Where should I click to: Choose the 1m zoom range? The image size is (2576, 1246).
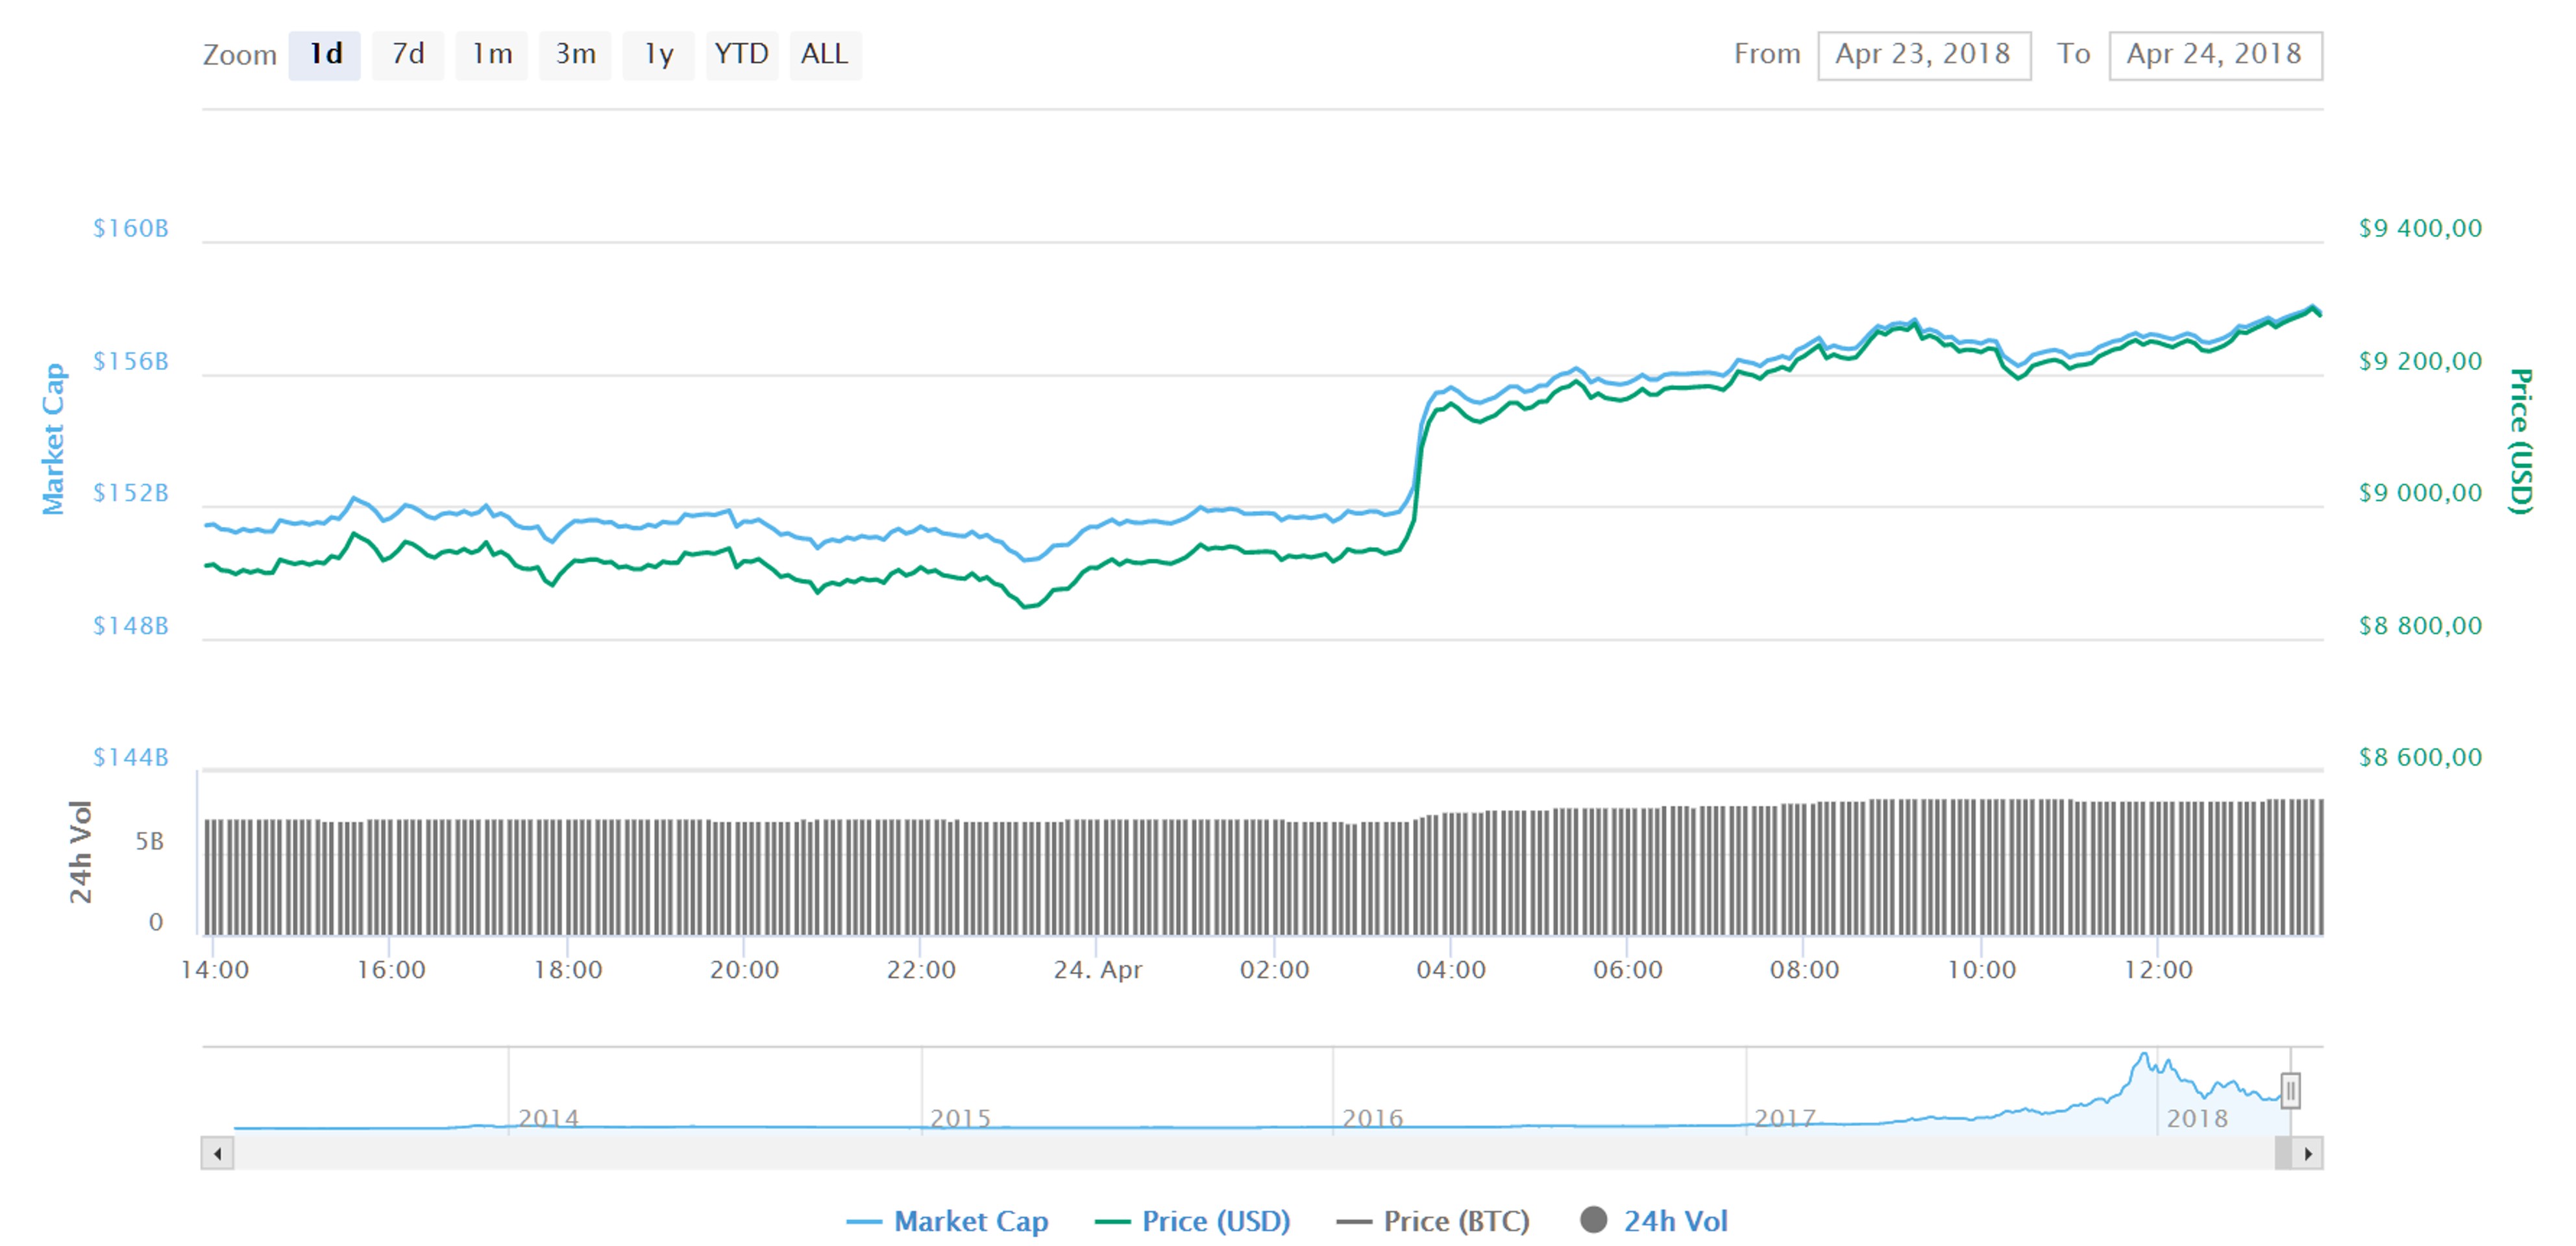[492, 54]
